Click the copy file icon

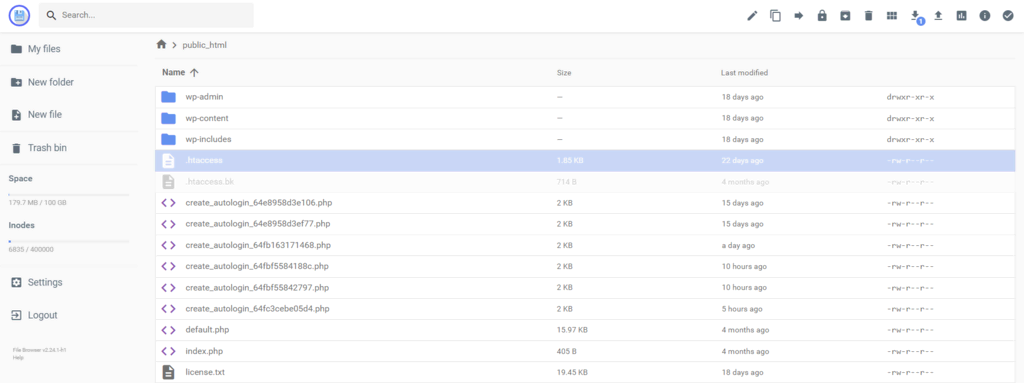[775, 16]
